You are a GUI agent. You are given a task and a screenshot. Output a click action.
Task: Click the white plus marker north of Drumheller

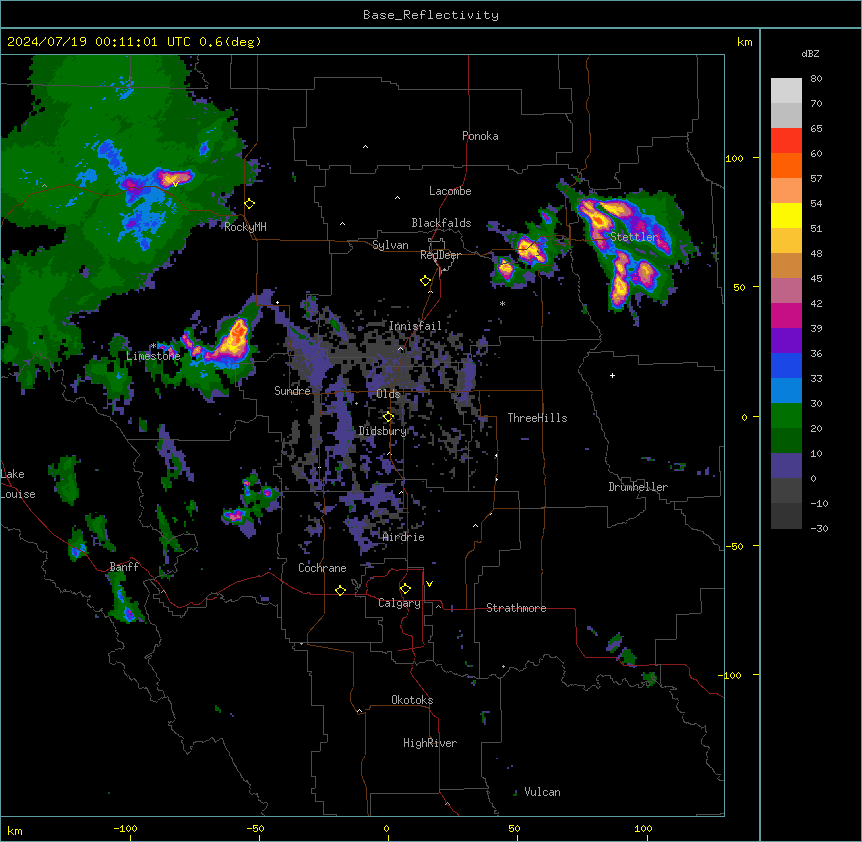click(x=612, y=375)
